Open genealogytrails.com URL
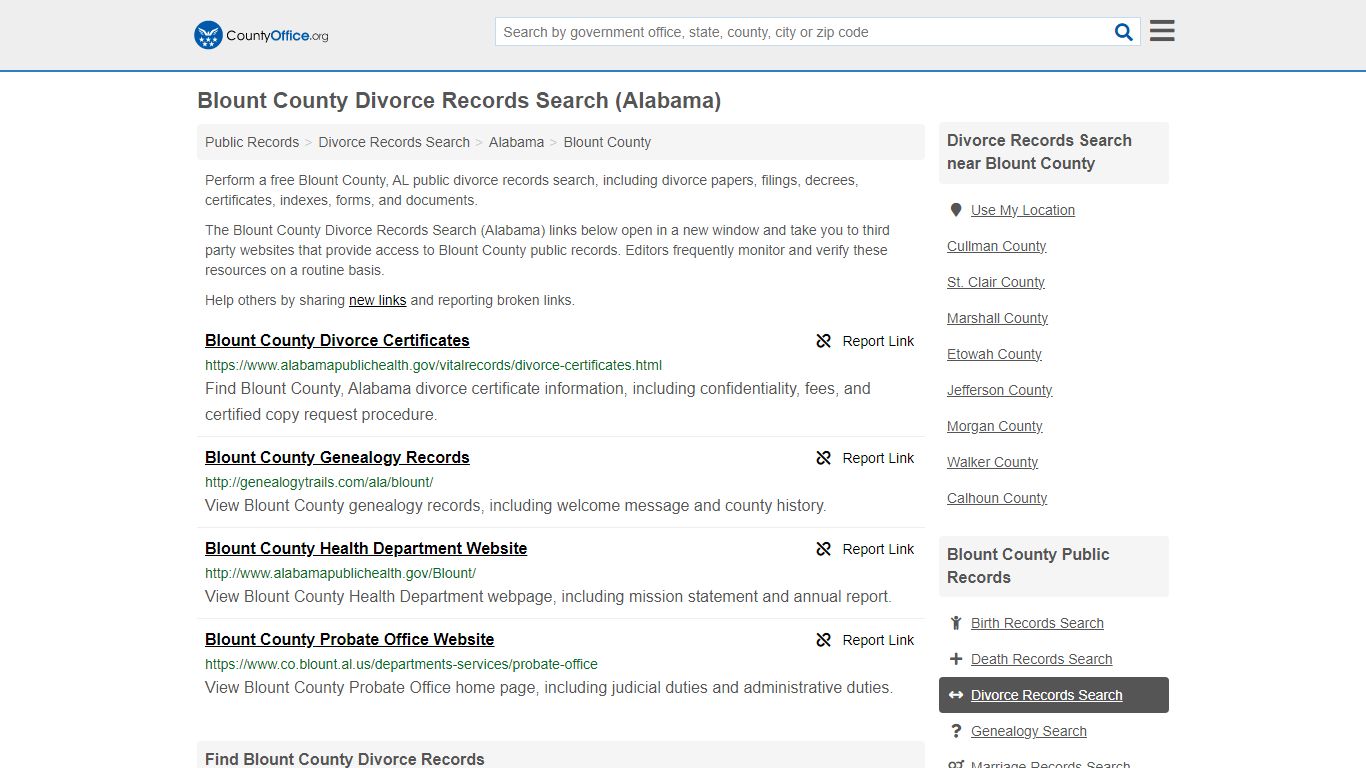This screenshot has height=768, width=1366. tap(319, 482)
